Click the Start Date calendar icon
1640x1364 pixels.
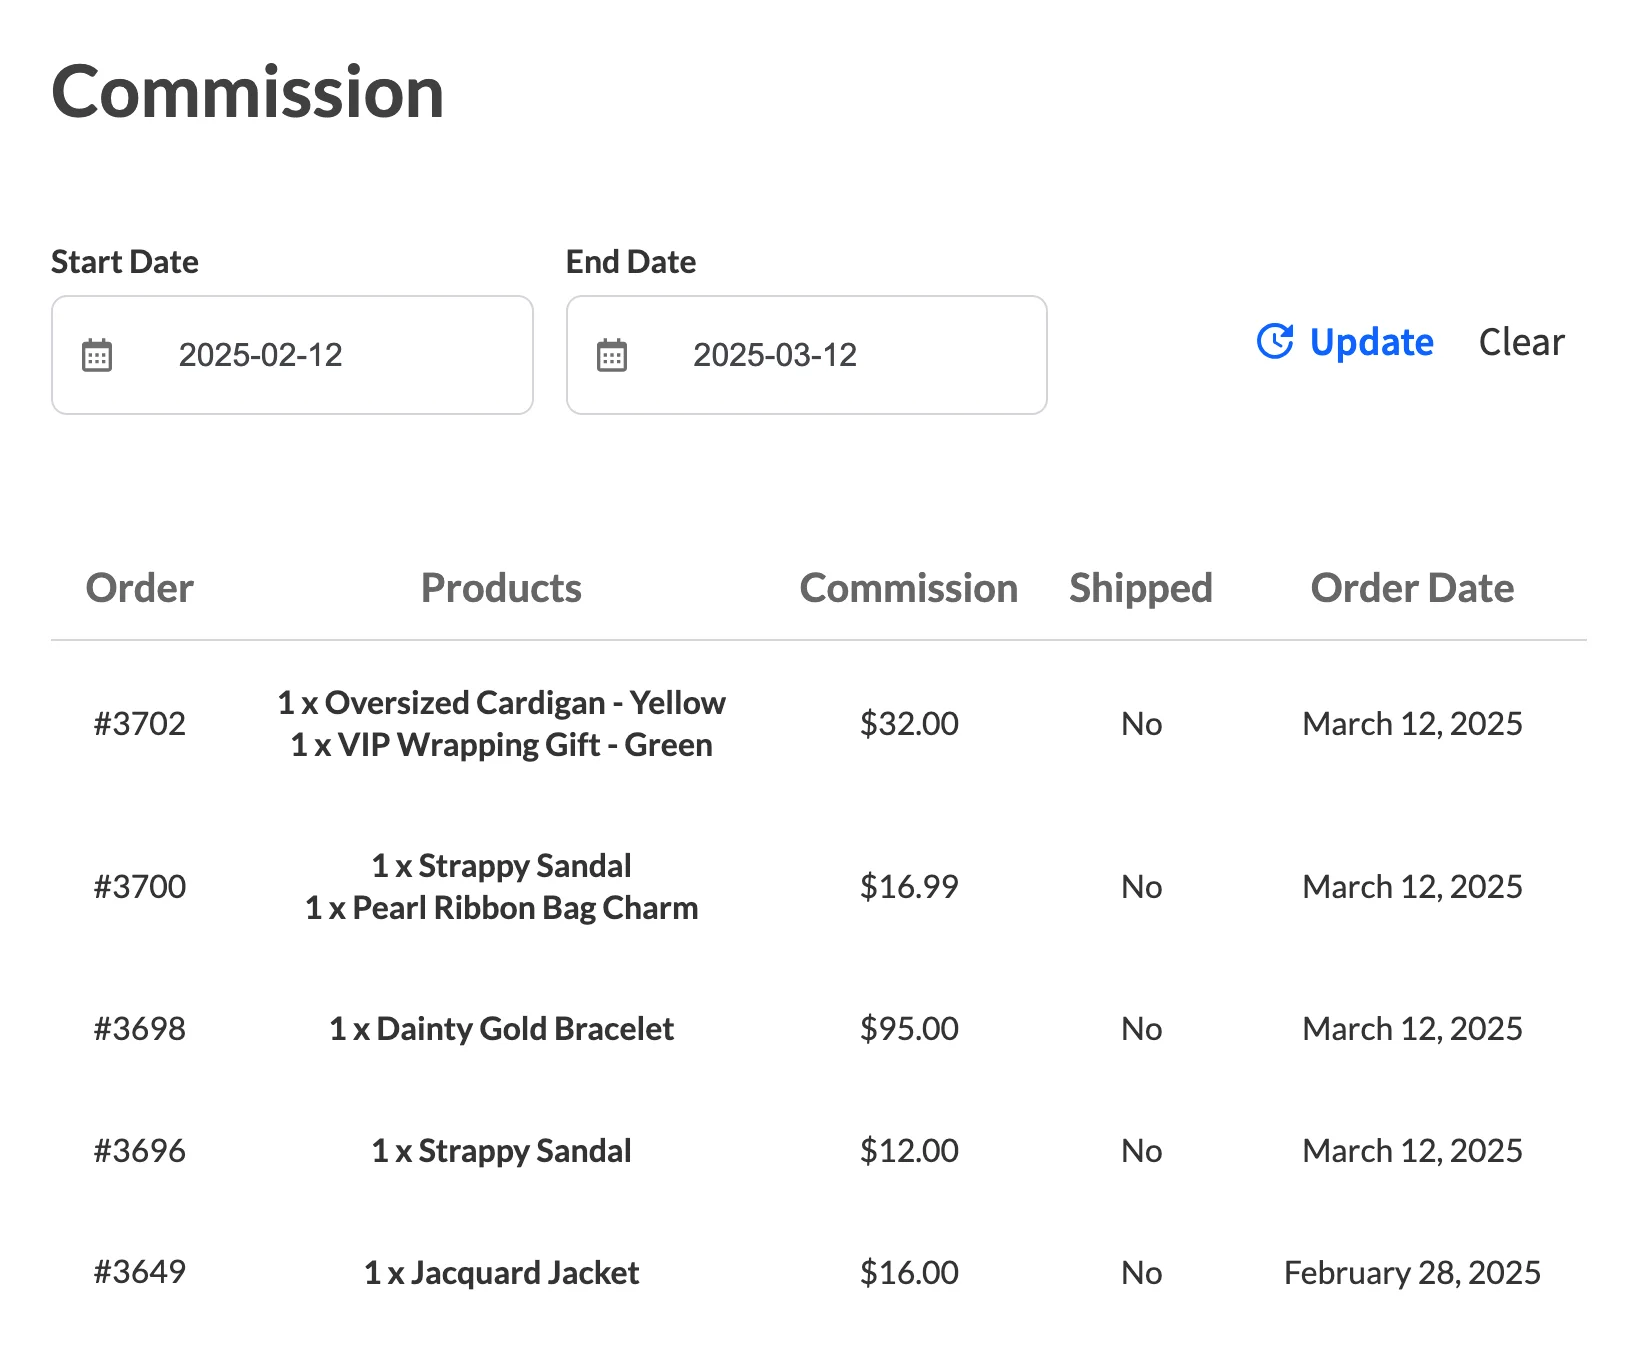[95, 354]
